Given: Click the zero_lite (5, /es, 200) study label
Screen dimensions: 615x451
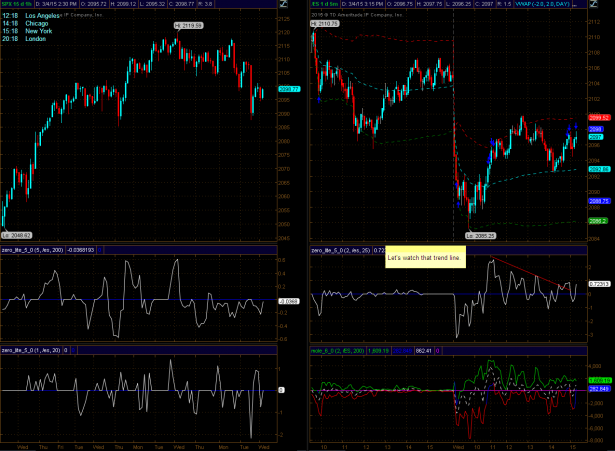Looking at the screenshot, I should point(32,250).
